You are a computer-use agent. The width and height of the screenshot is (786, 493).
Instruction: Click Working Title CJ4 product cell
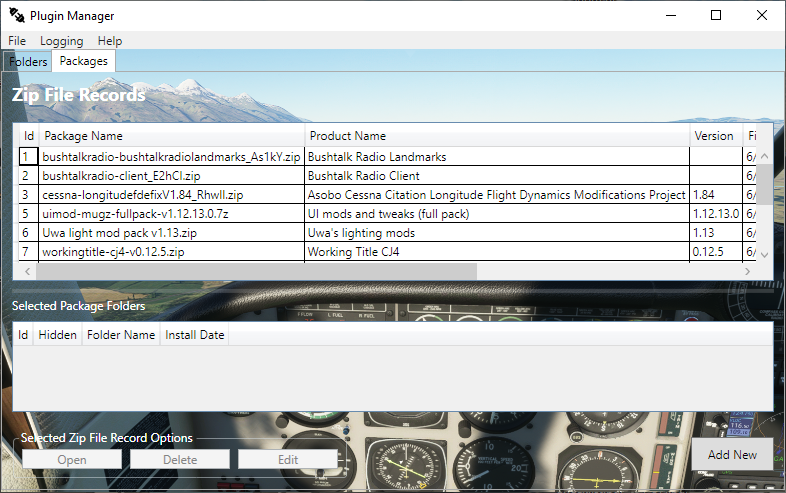[x=497, y=252]
